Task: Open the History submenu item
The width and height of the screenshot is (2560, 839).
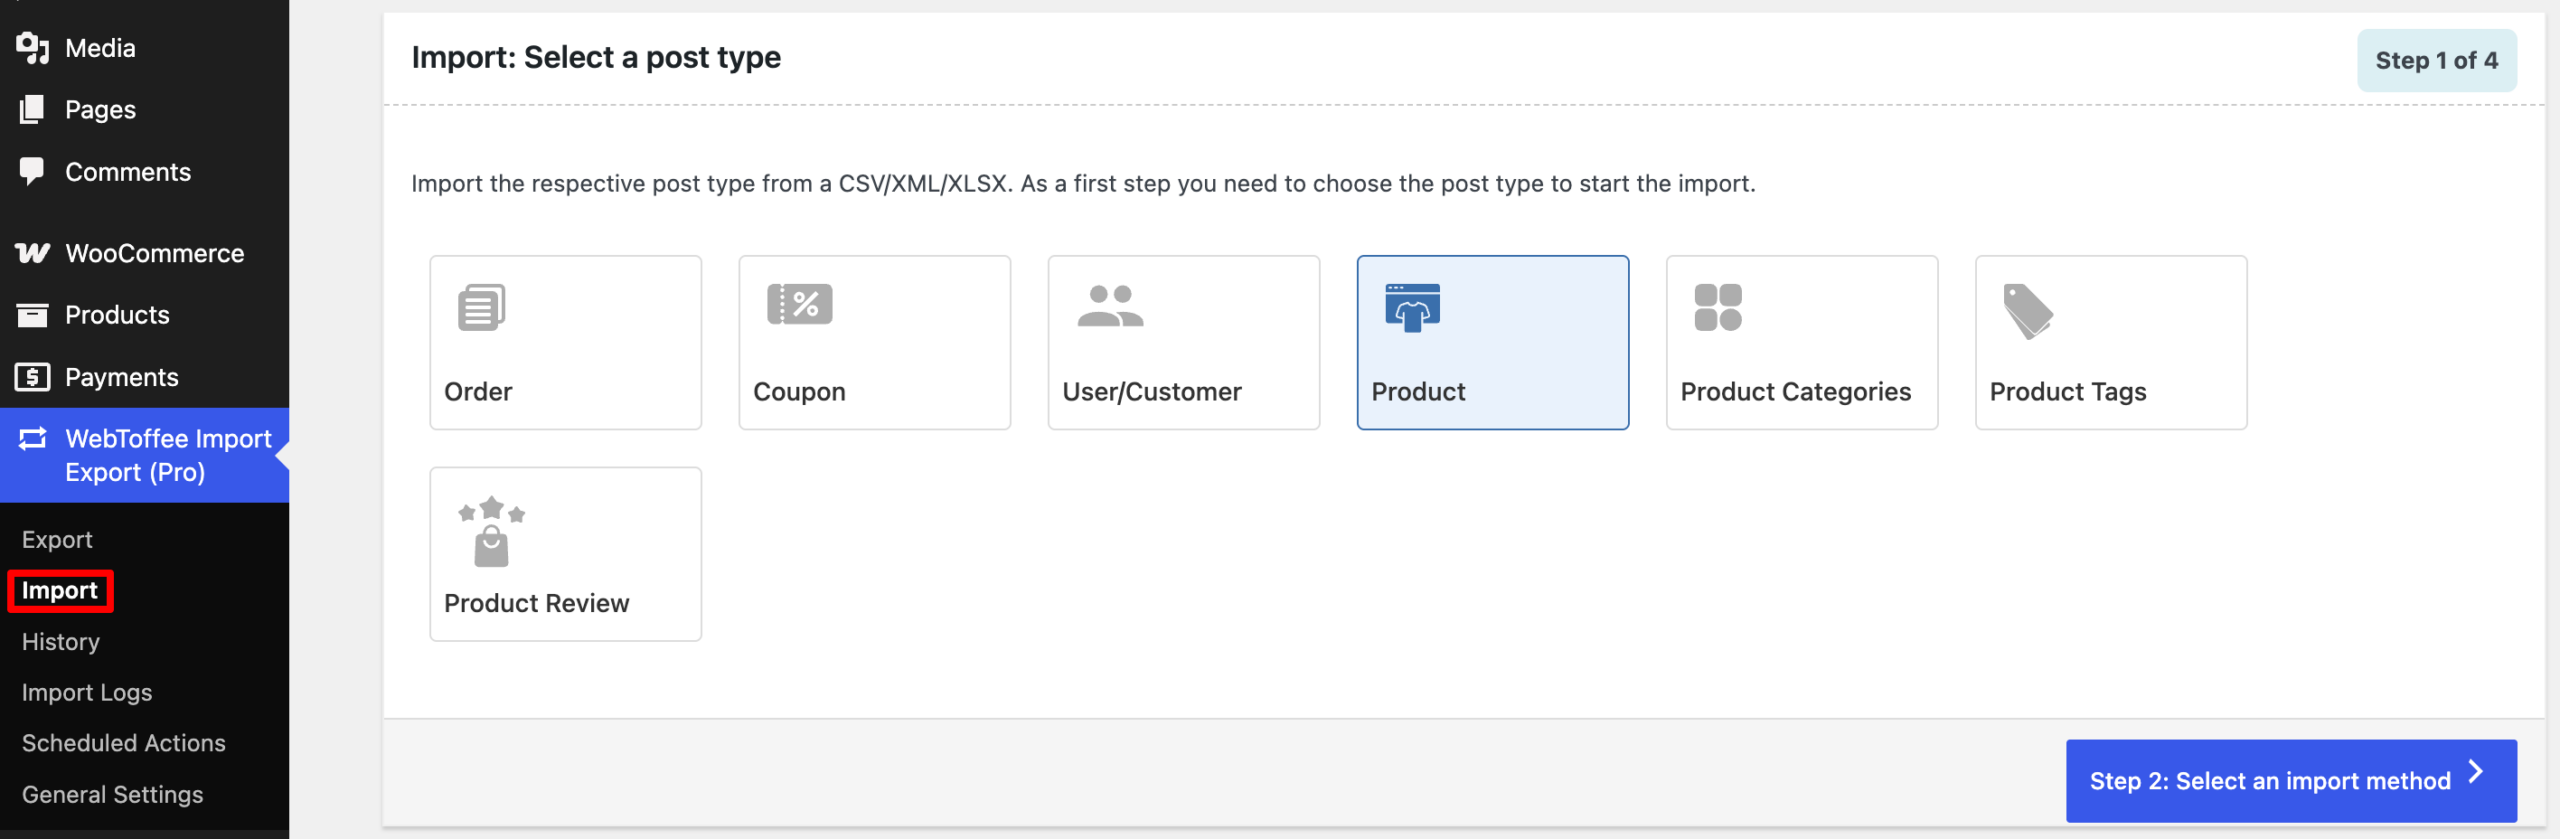Action: click(x=61, y=642)
